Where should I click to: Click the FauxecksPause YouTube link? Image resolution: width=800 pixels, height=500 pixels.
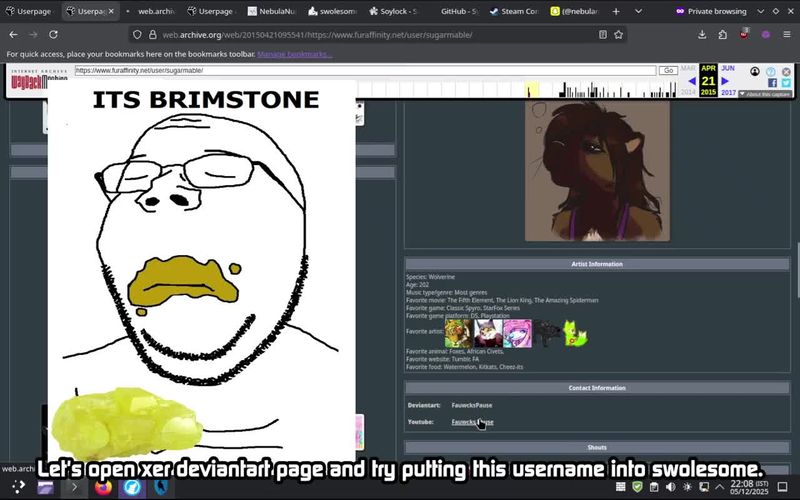(472, 422)
